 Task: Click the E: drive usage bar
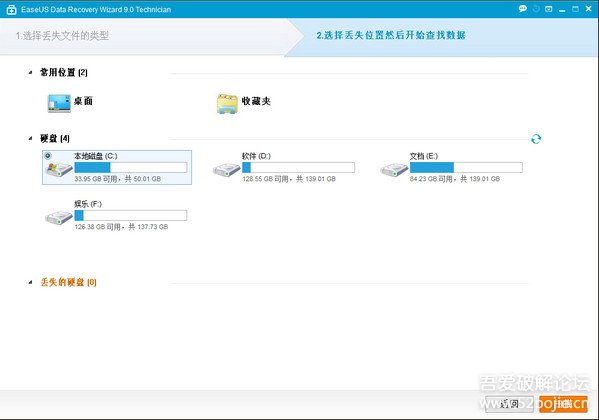pyautogui.click(x=466, y=167)
